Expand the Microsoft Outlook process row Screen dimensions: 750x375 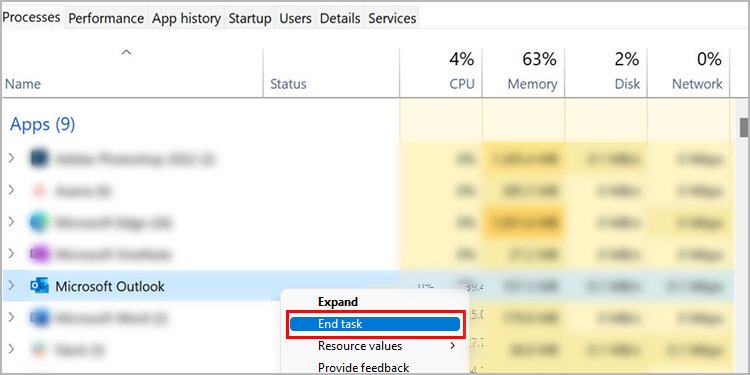[x=11, y=286]
